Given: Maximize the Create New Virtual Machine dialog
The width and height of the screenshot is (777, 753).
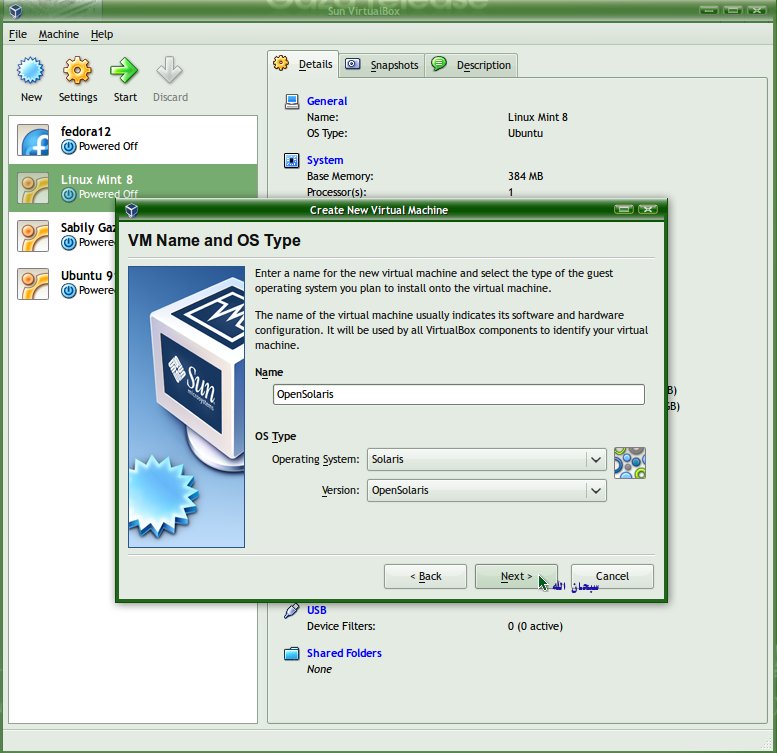Looking at the screenshot, I should pos(624,209).
